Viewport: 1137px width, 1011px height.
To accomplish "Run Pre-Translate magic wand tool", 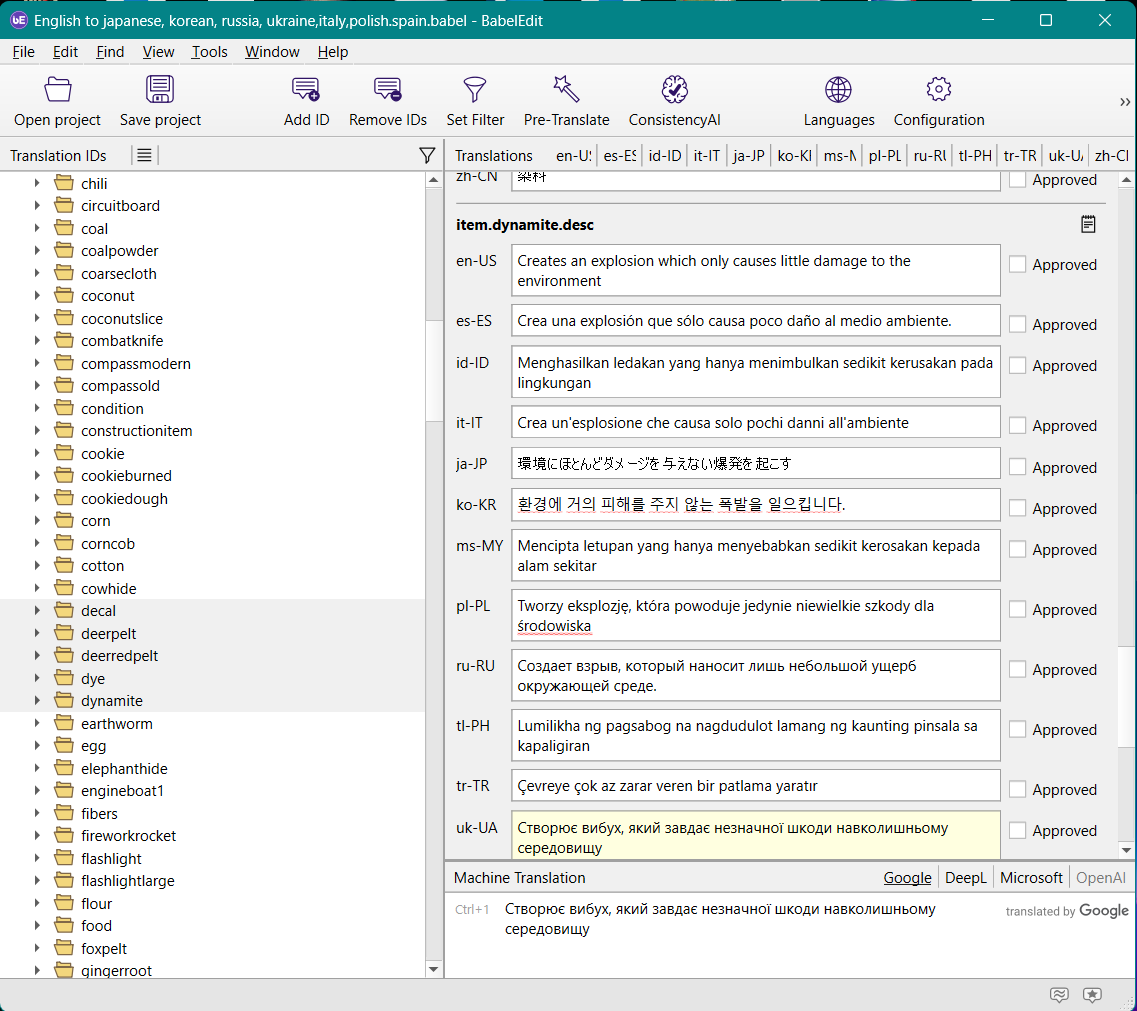I will (x=566, y=91).
